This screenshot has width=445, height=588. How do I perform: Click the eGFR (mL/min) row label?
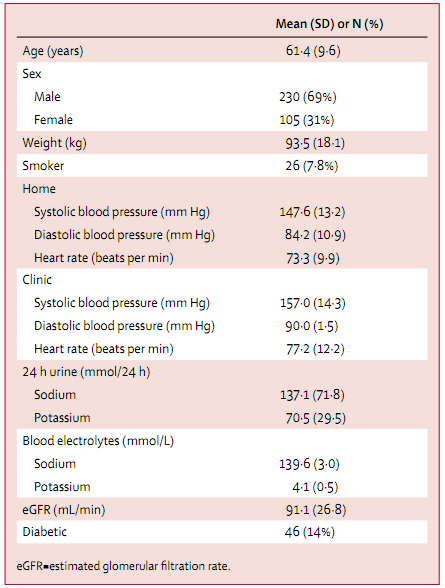coord(64,510)
